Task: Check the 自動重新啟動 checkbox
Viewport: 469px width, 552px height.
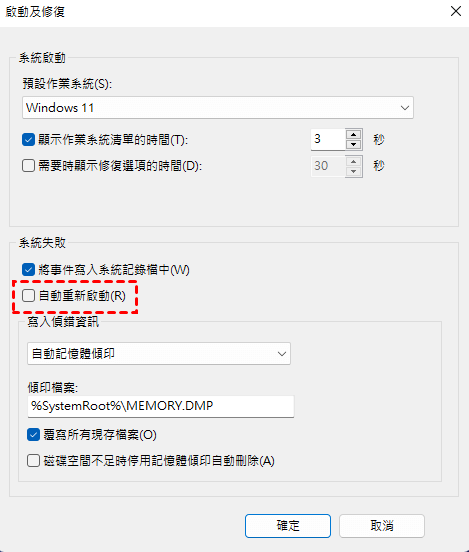Action: coord(29,296)
